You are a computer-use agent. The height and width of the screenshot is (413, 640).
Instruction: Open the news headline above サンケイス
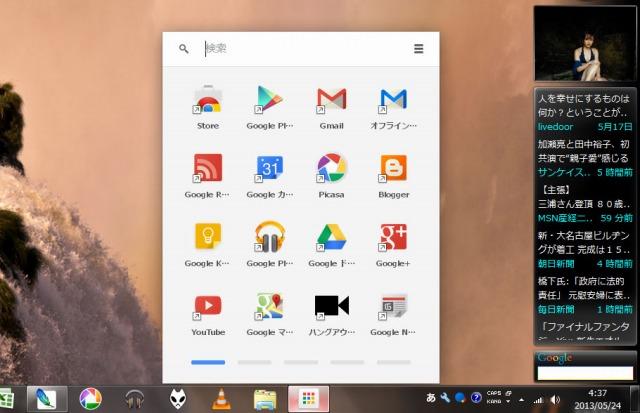click(x=584, y=151)
